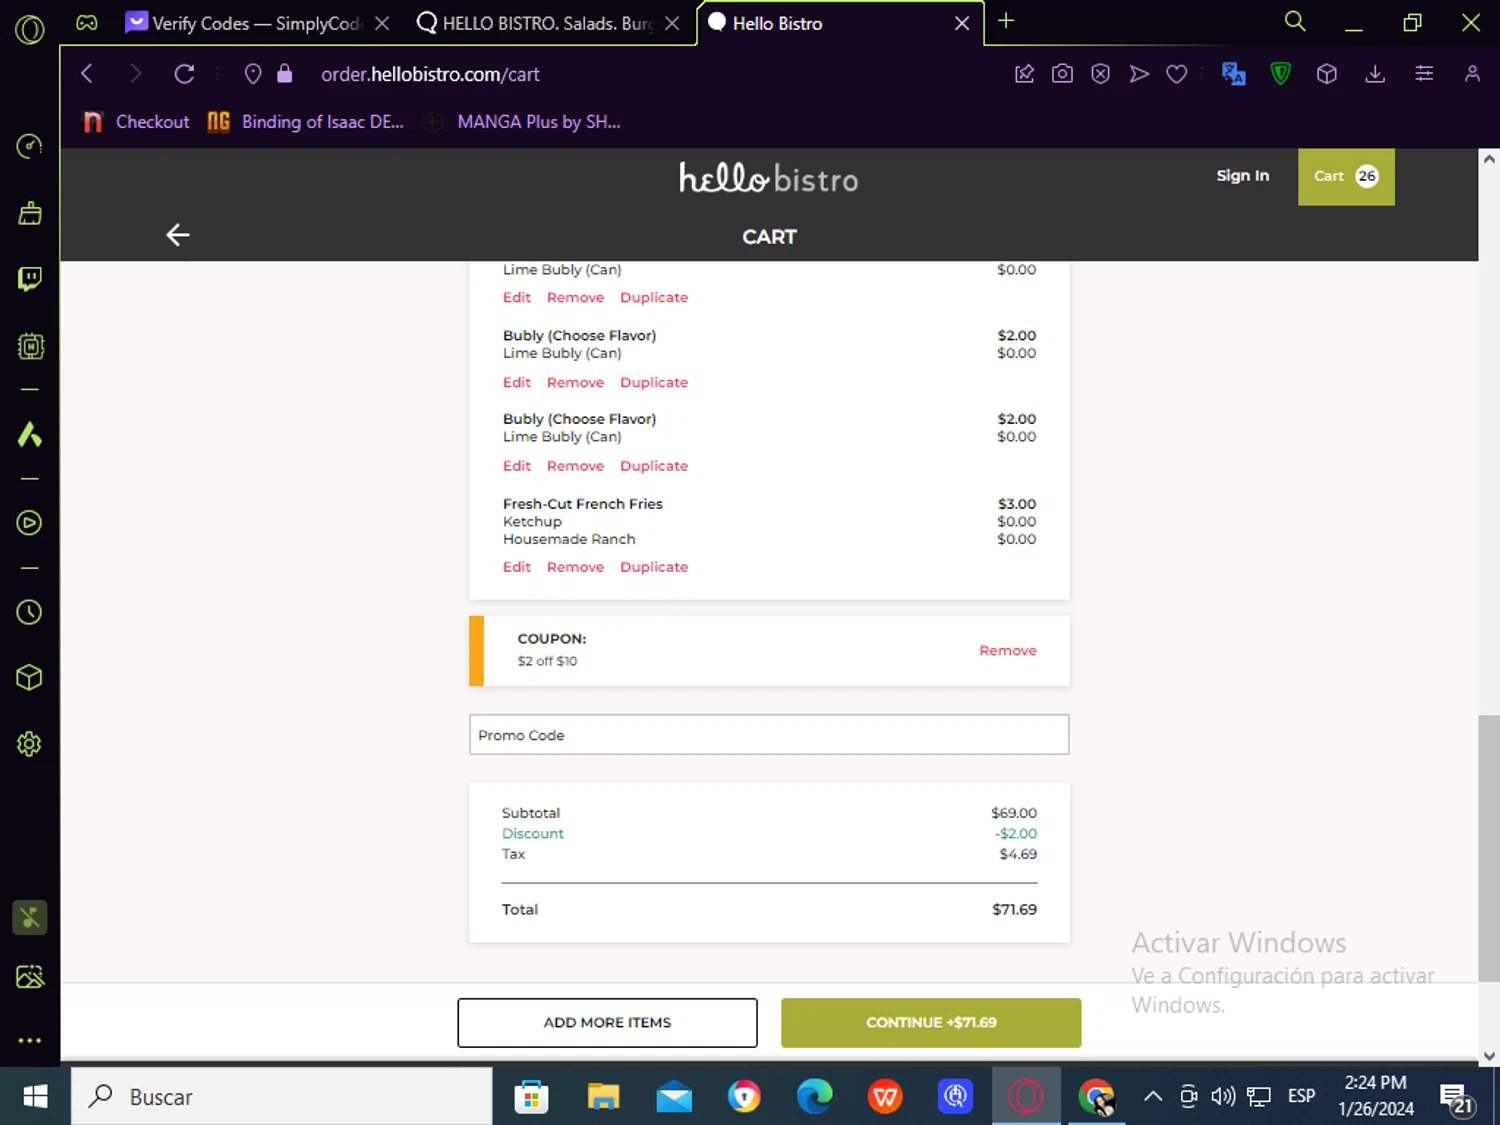
Task: Click Sign In link
Action: 1242,176
